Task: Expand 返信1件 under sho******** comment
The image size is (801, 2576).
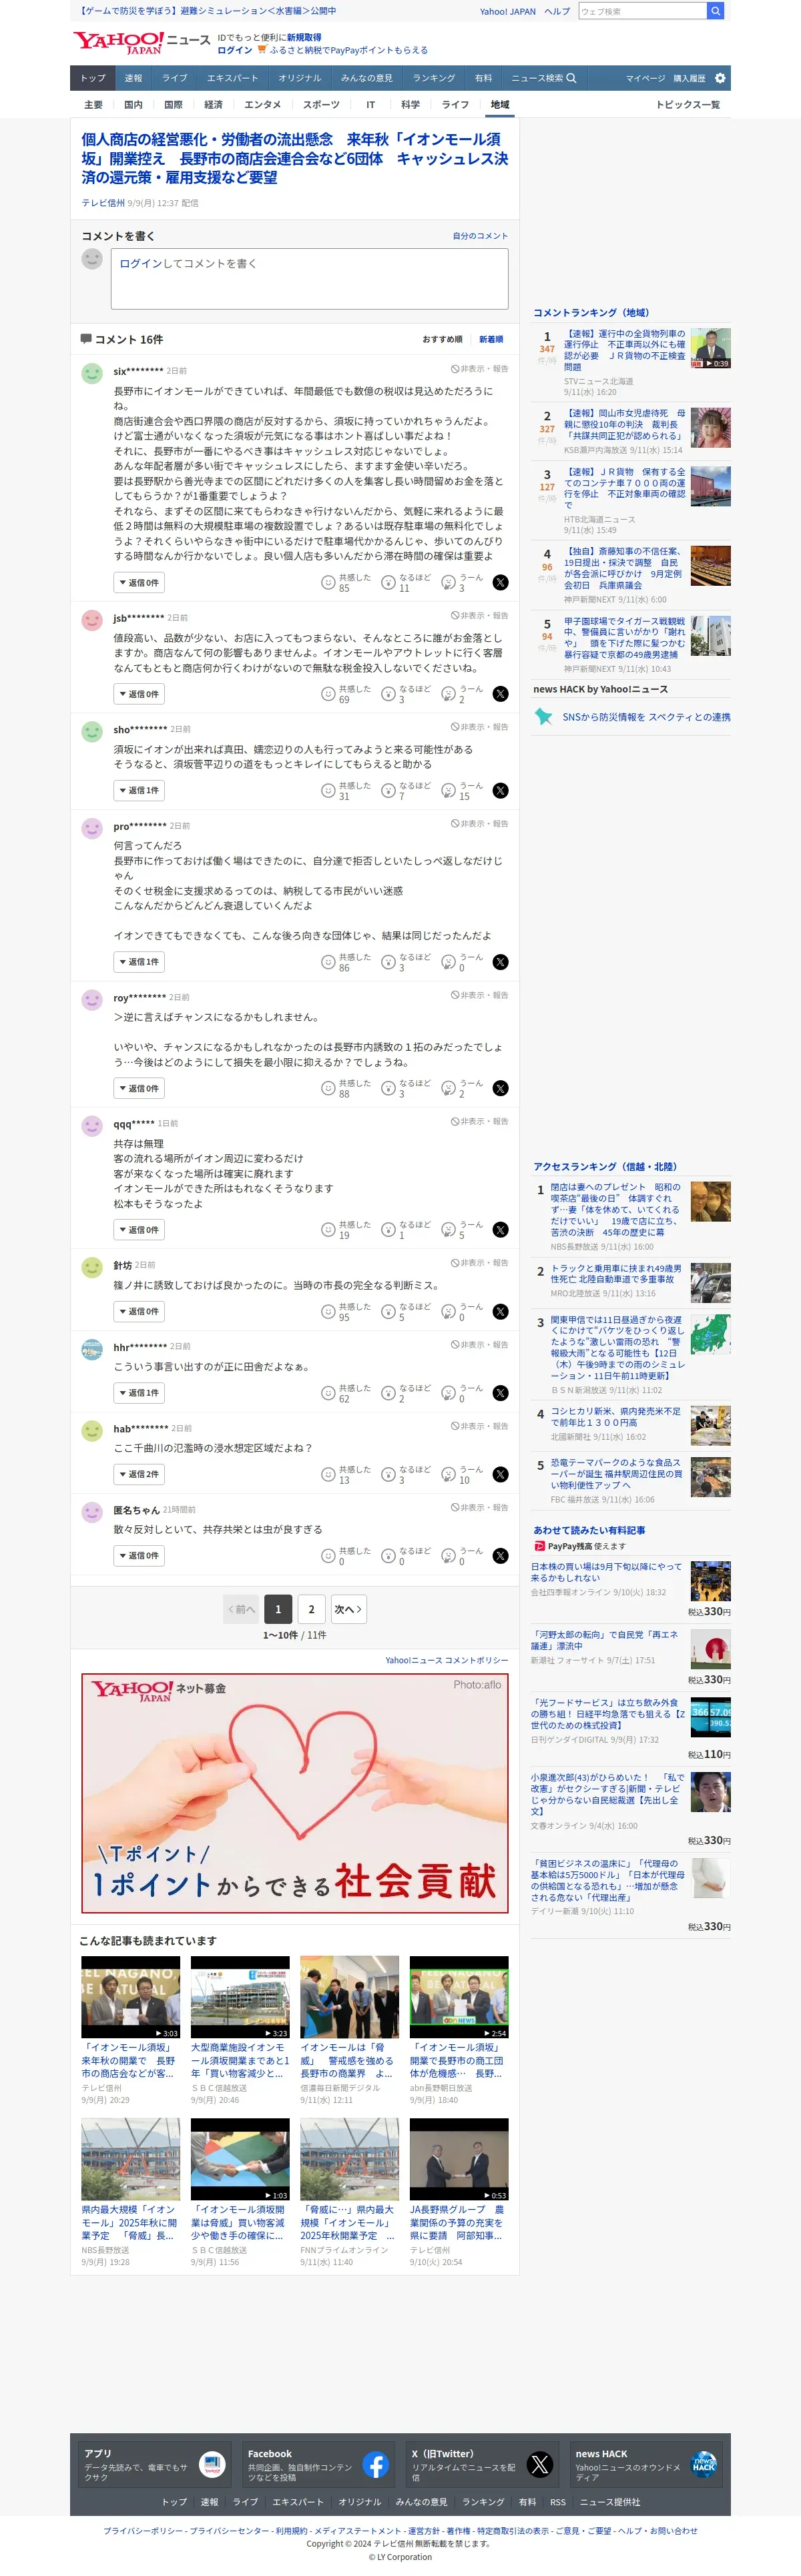Action: coord(139,791)
